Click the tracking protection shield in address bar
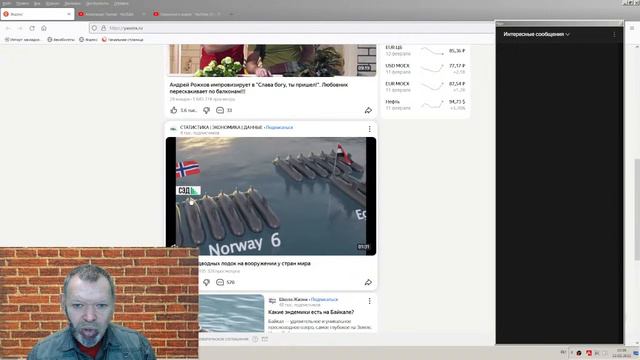Viewport: 640px width, 360px height. pyautogui.click(x=94, y=28)
